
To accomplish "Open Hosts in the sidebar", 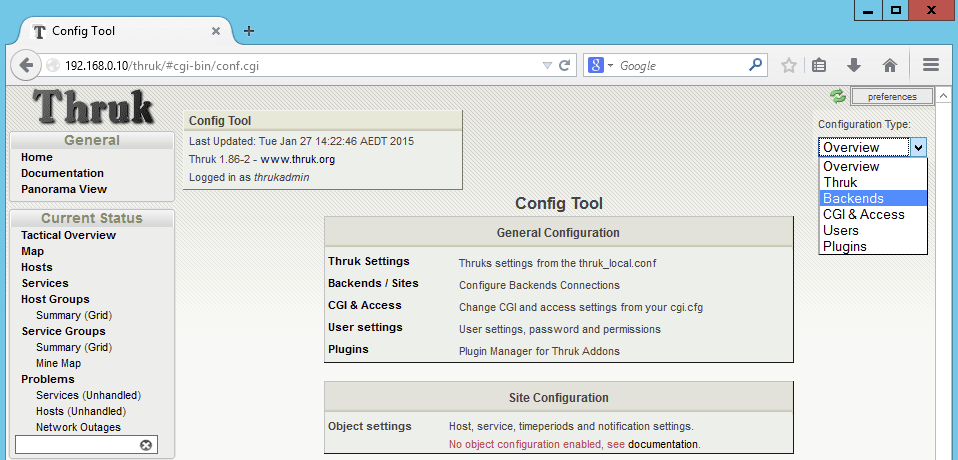I will click(x=37, y=267).
